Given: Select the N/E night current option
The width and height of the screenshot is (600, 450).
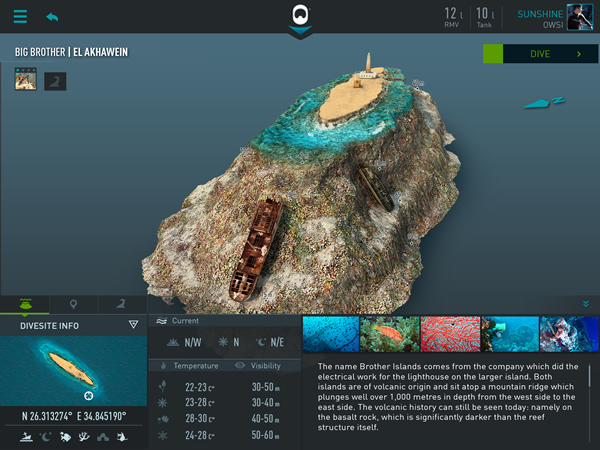Looking at the screenshot, I should pos(272,342).
